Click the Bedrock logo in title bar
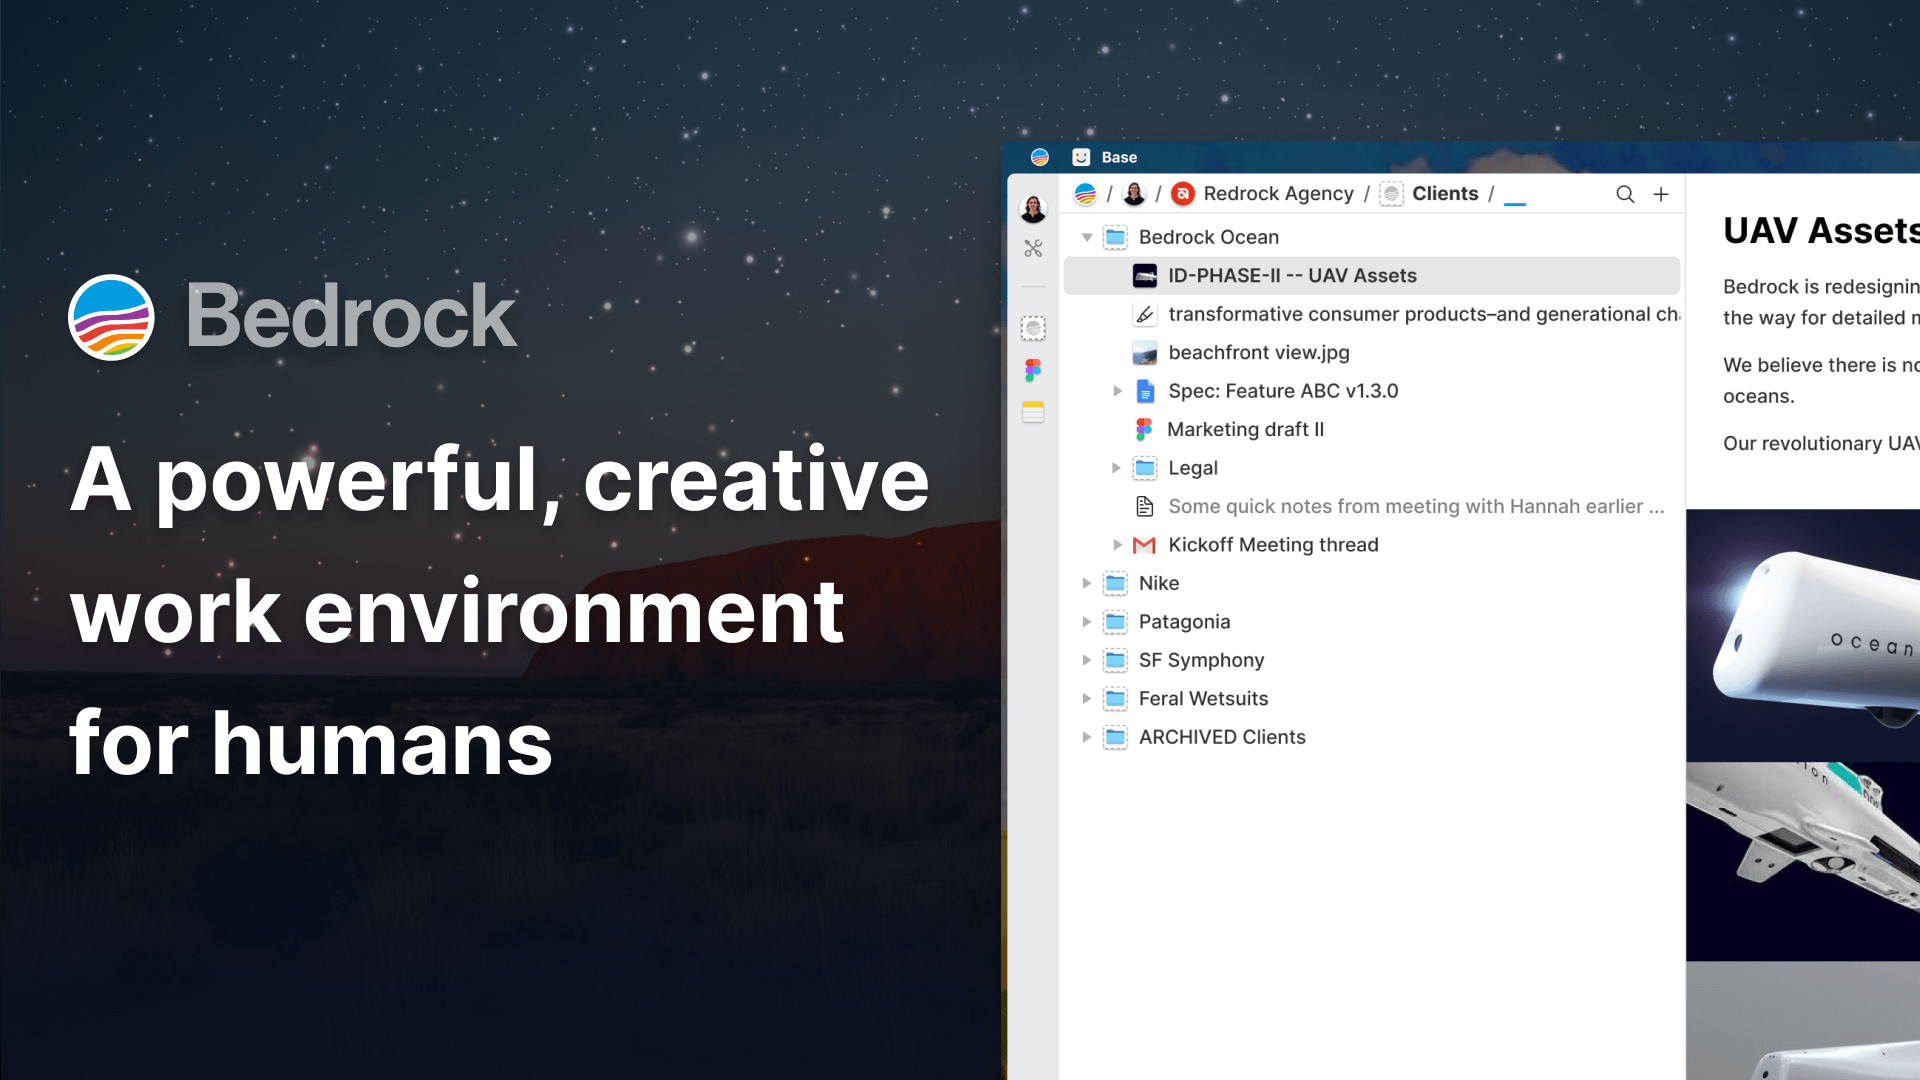Image resolution: width=1920 pixels, height=1080 pixels. [x=1040, y=157]
